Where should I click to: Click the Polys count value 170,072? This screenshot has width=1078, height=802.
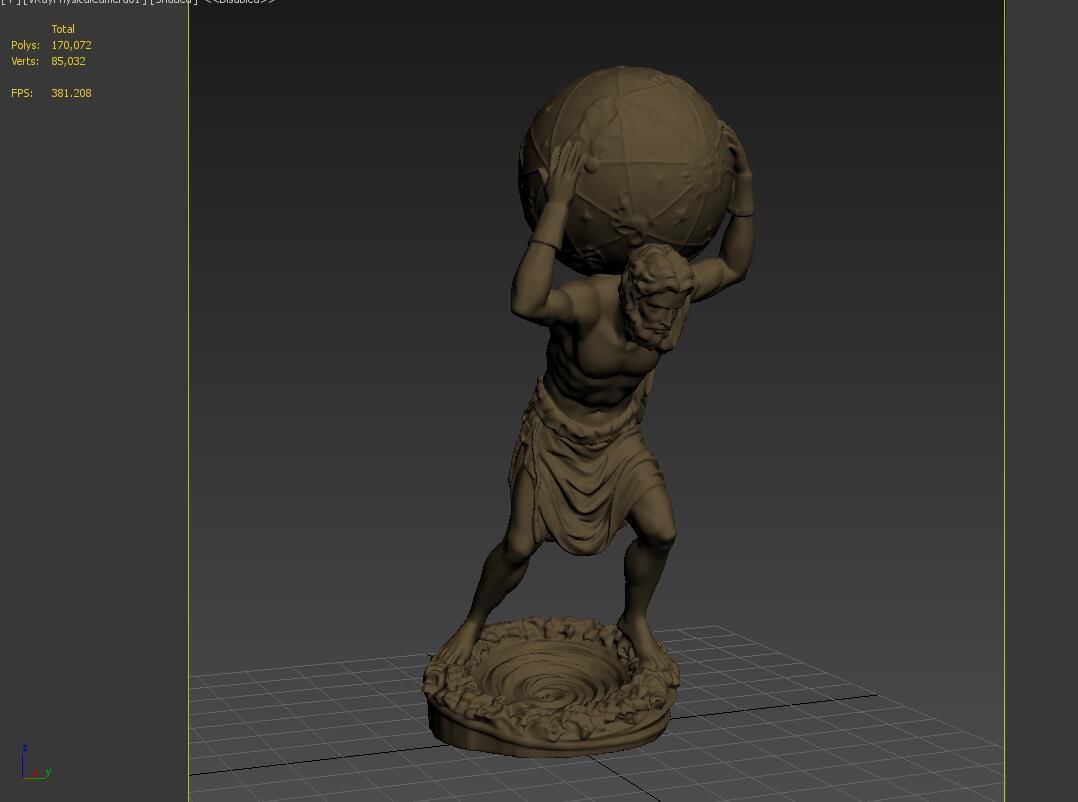71,45
